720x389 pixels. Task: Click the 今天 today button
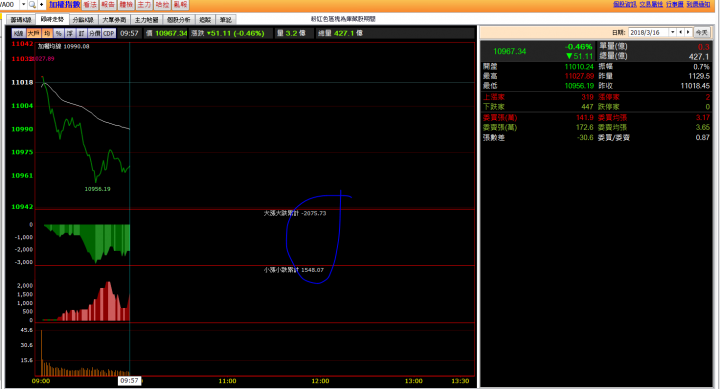701,32
